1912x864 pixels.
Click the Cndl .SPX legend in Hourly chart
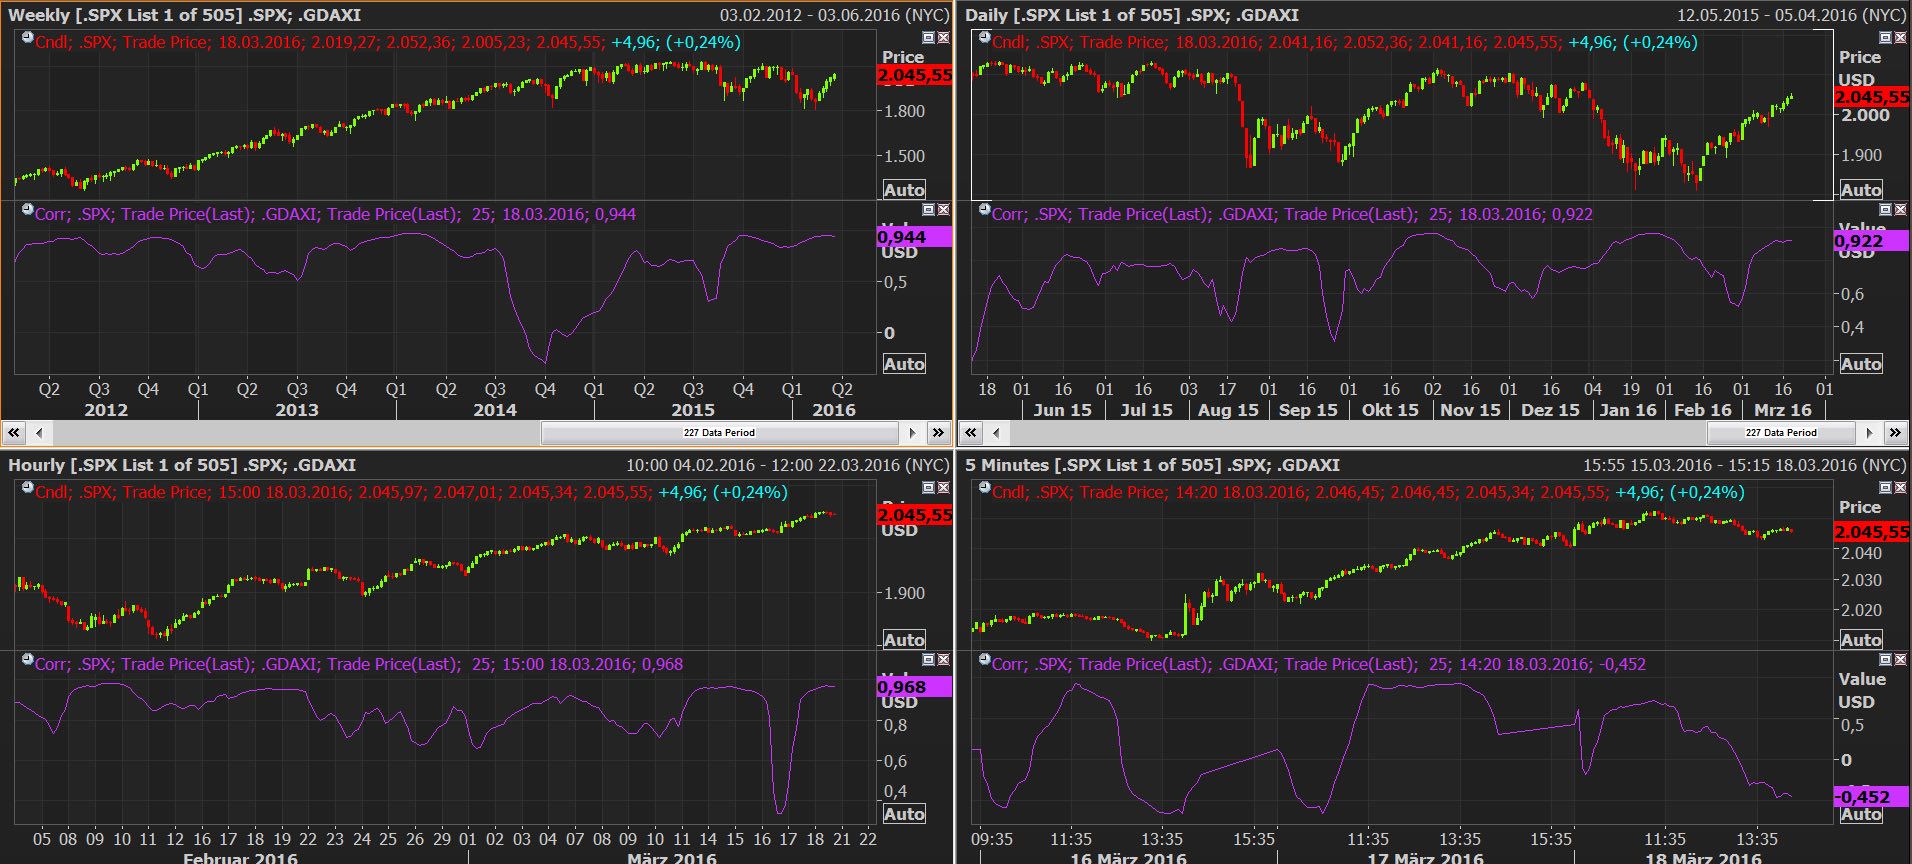[411, 492]
